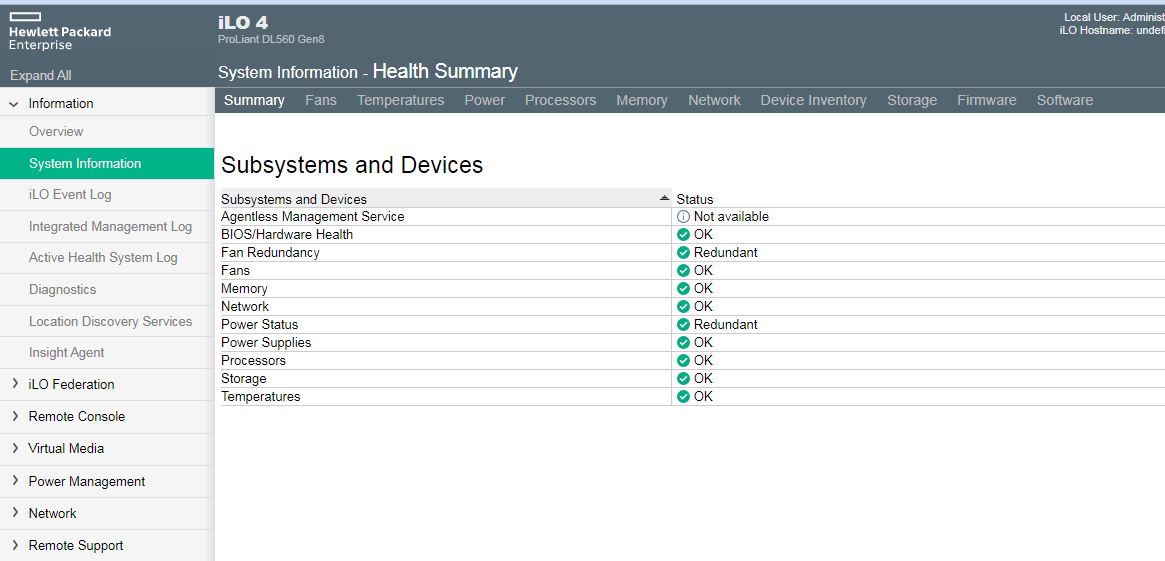This screenshot has width=1165, height=561.
Task: Click green check icon in Network row
Action: point(684,306)
